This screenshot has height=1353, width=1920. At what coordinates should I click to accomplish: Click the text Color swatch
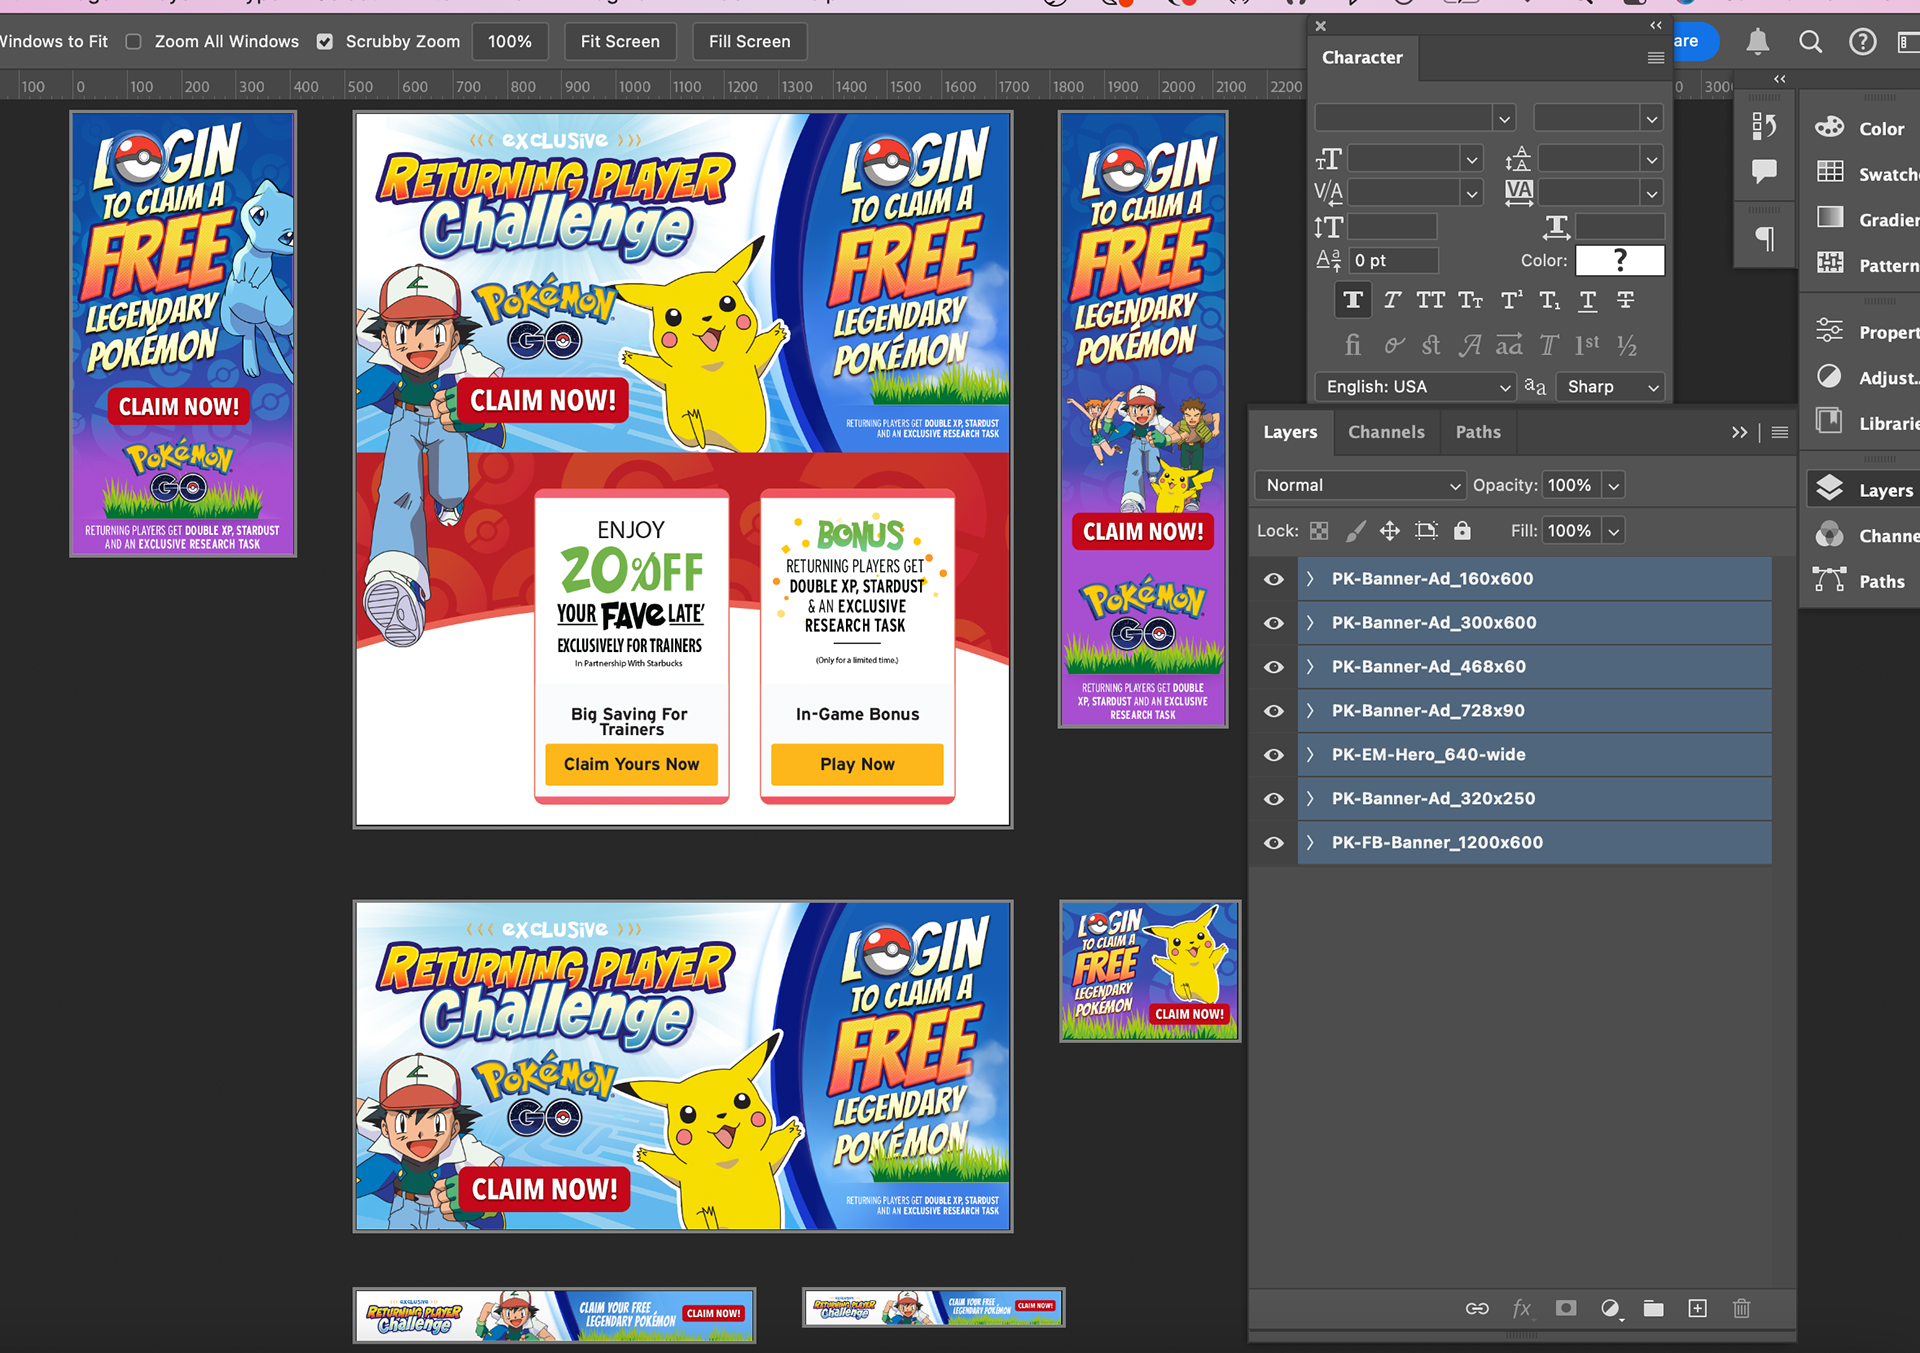point(1620,260)
